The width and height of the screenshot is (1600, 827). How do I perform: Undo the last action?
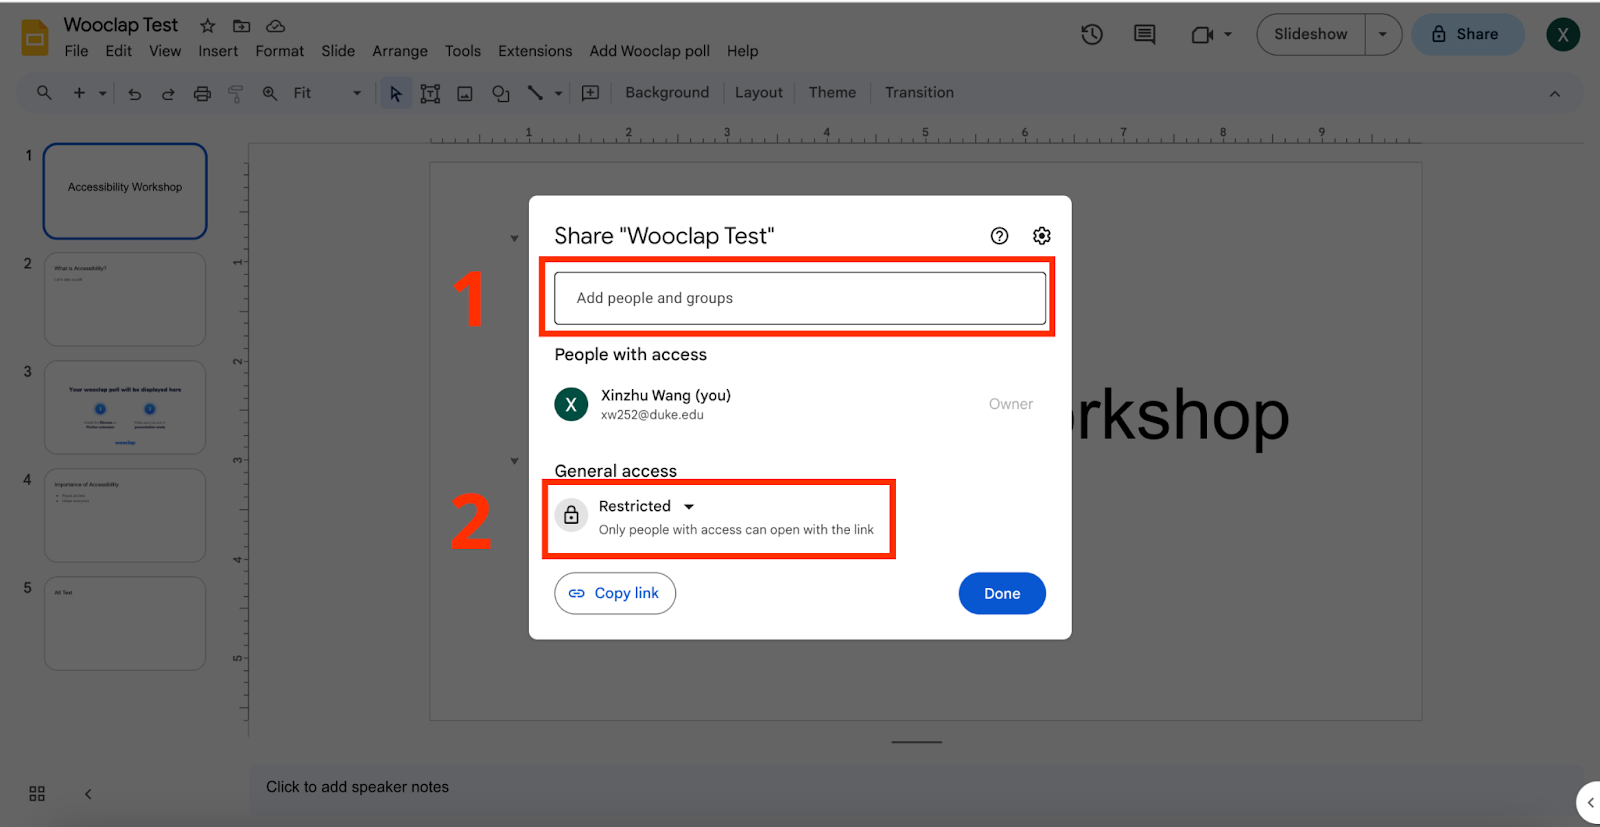[x=134, y=93]
